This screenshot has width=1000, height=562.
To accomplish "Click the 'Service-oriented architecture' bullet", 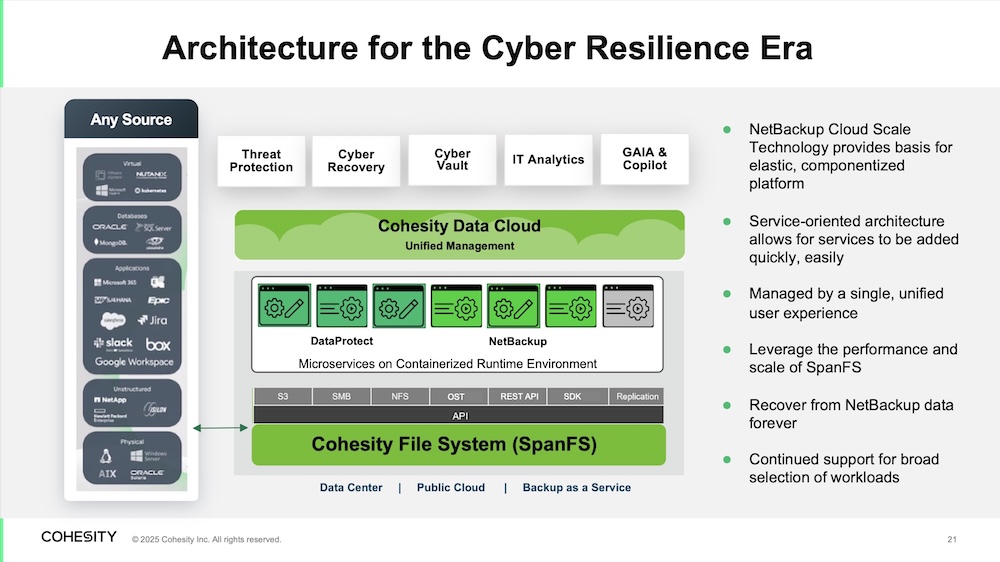I will tap(854, 239).
